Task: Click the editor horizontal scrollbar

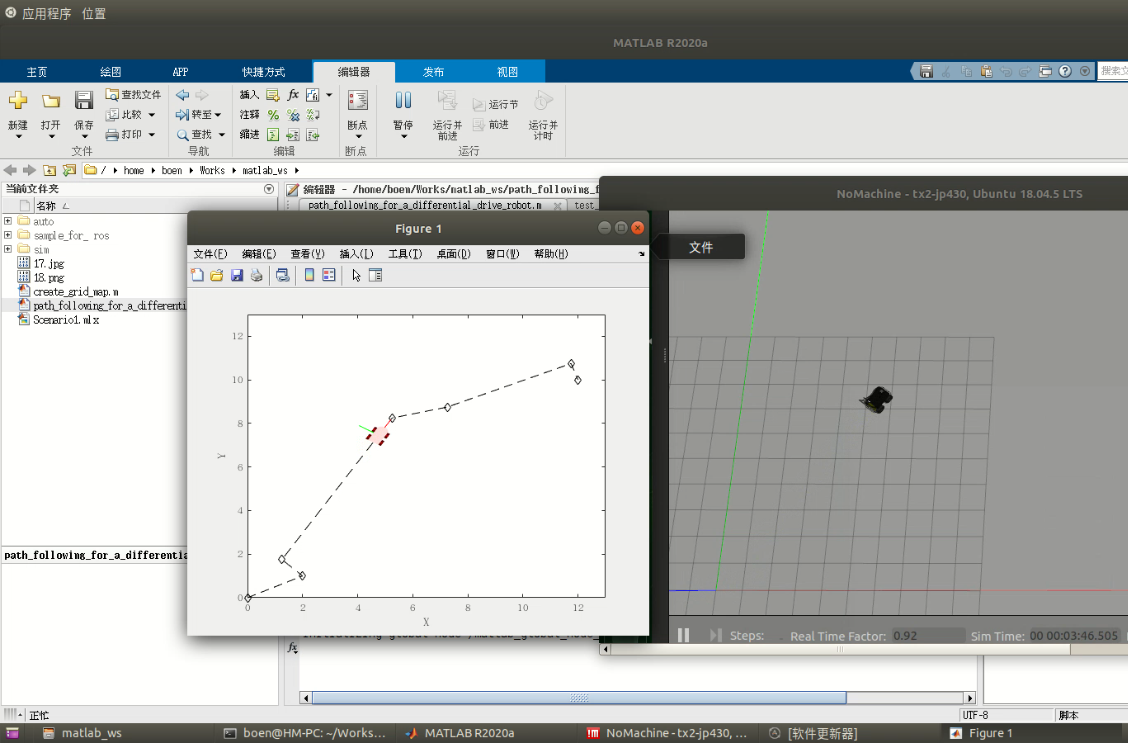Action: (579, 698)
